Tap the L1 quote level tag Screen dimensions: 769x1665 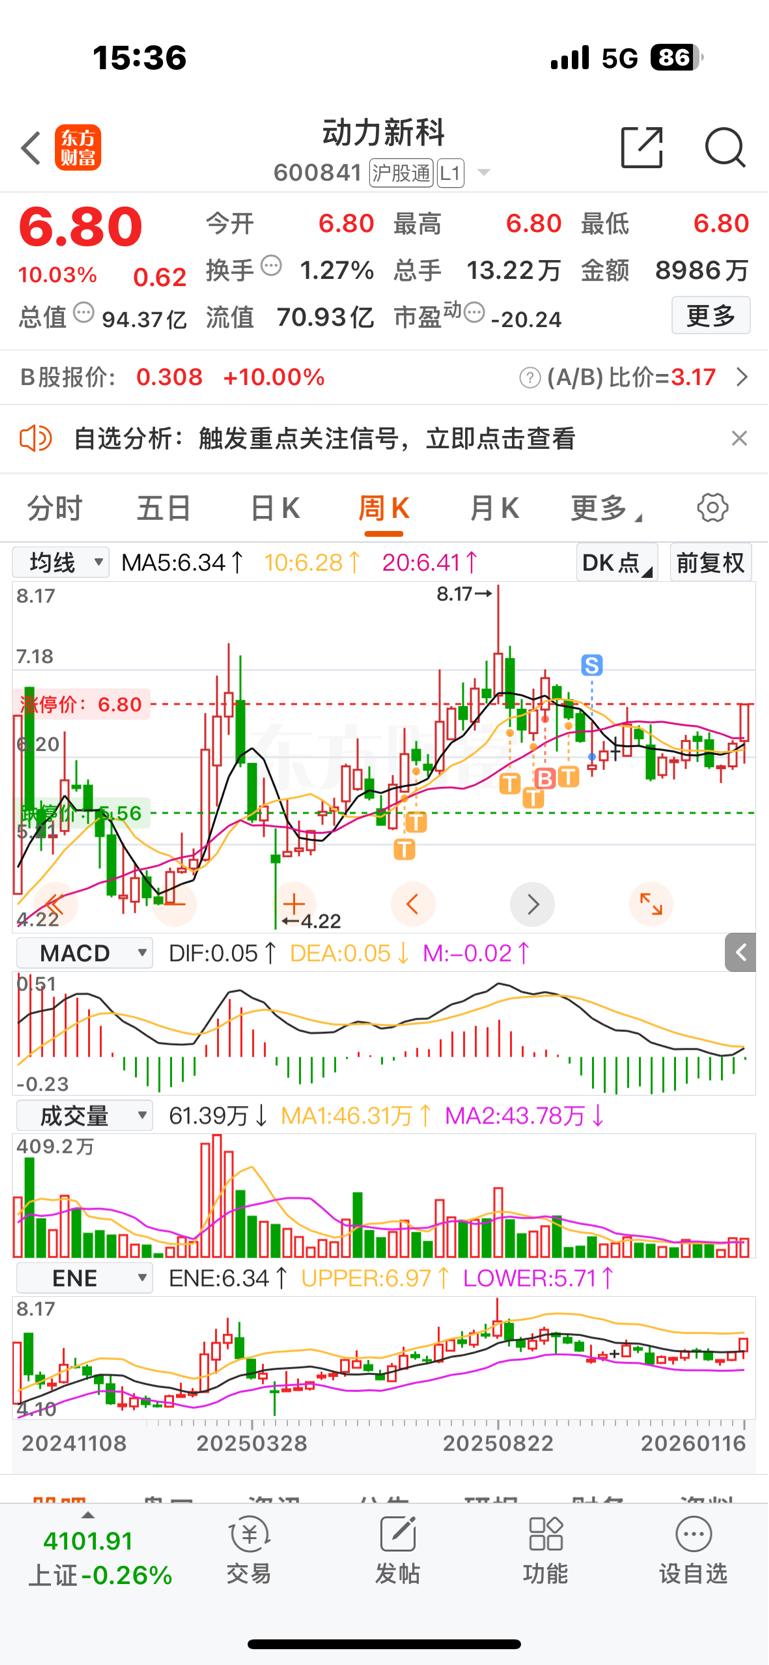pos(450,173)
